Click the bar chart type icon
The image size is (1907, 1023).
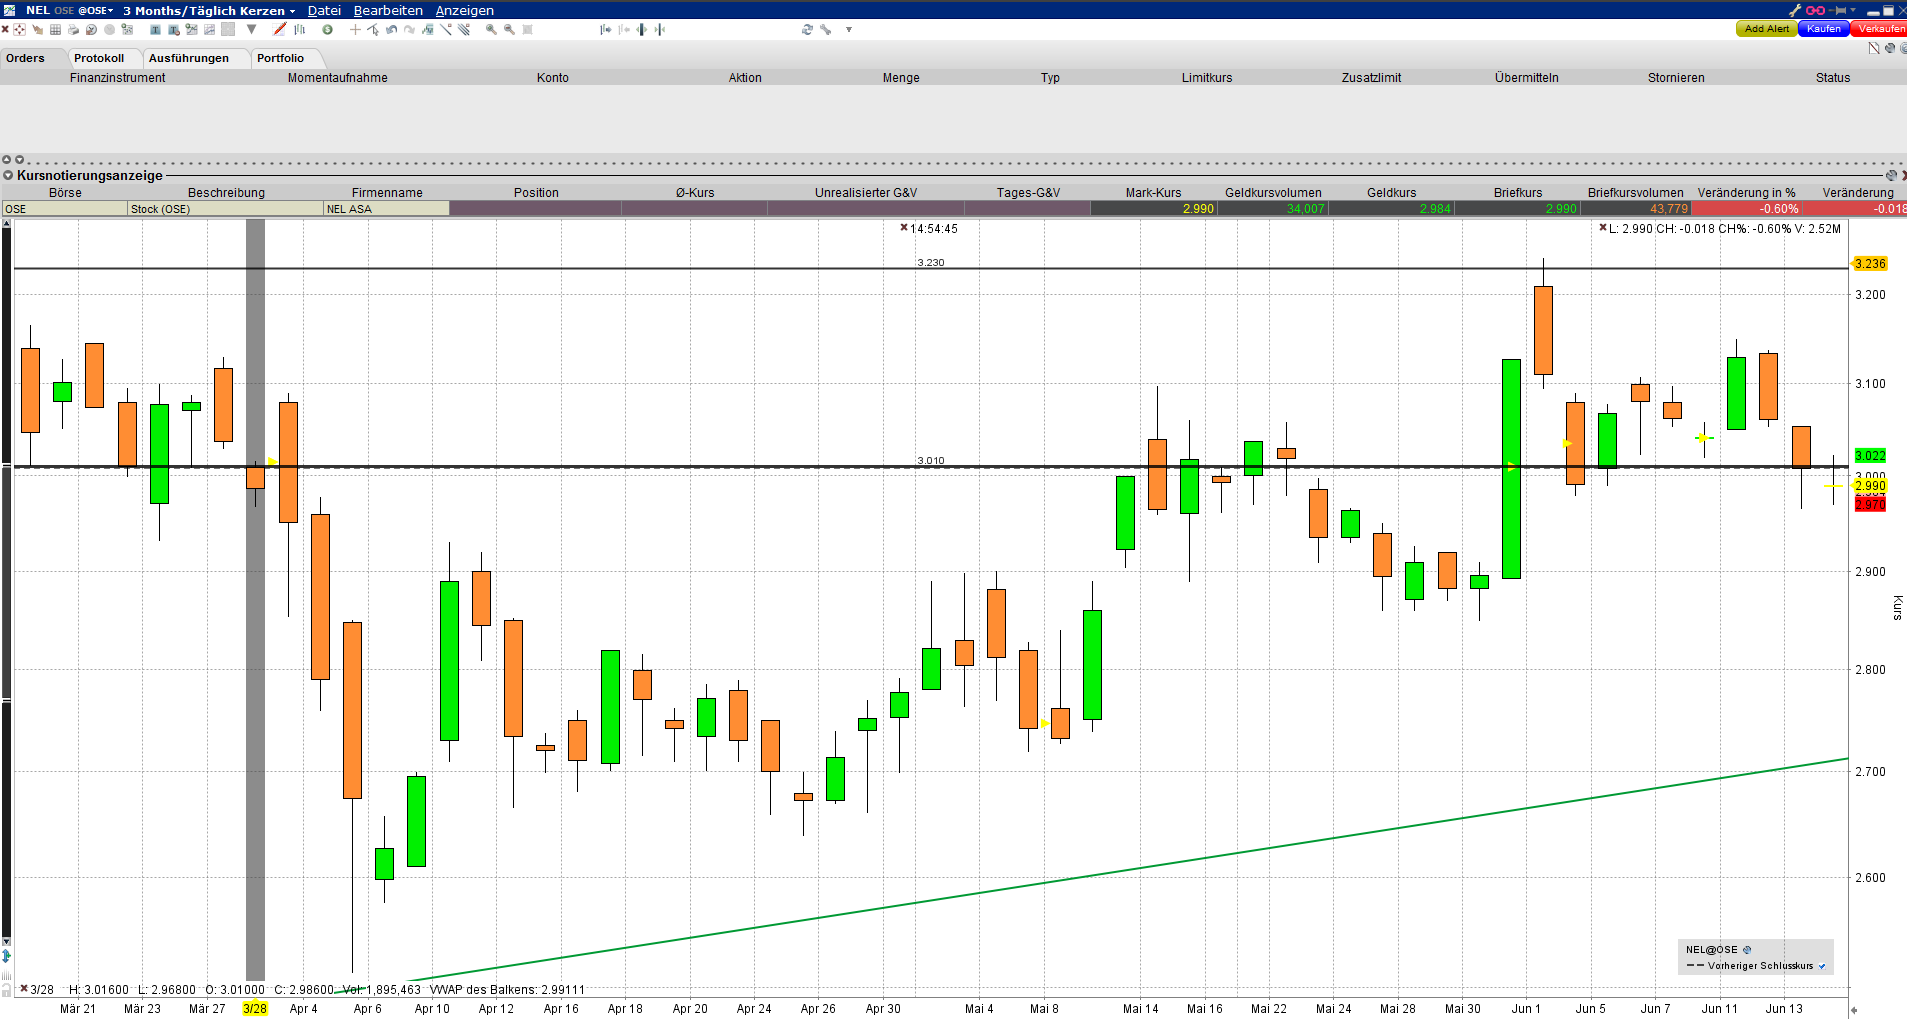coord(299,29)
